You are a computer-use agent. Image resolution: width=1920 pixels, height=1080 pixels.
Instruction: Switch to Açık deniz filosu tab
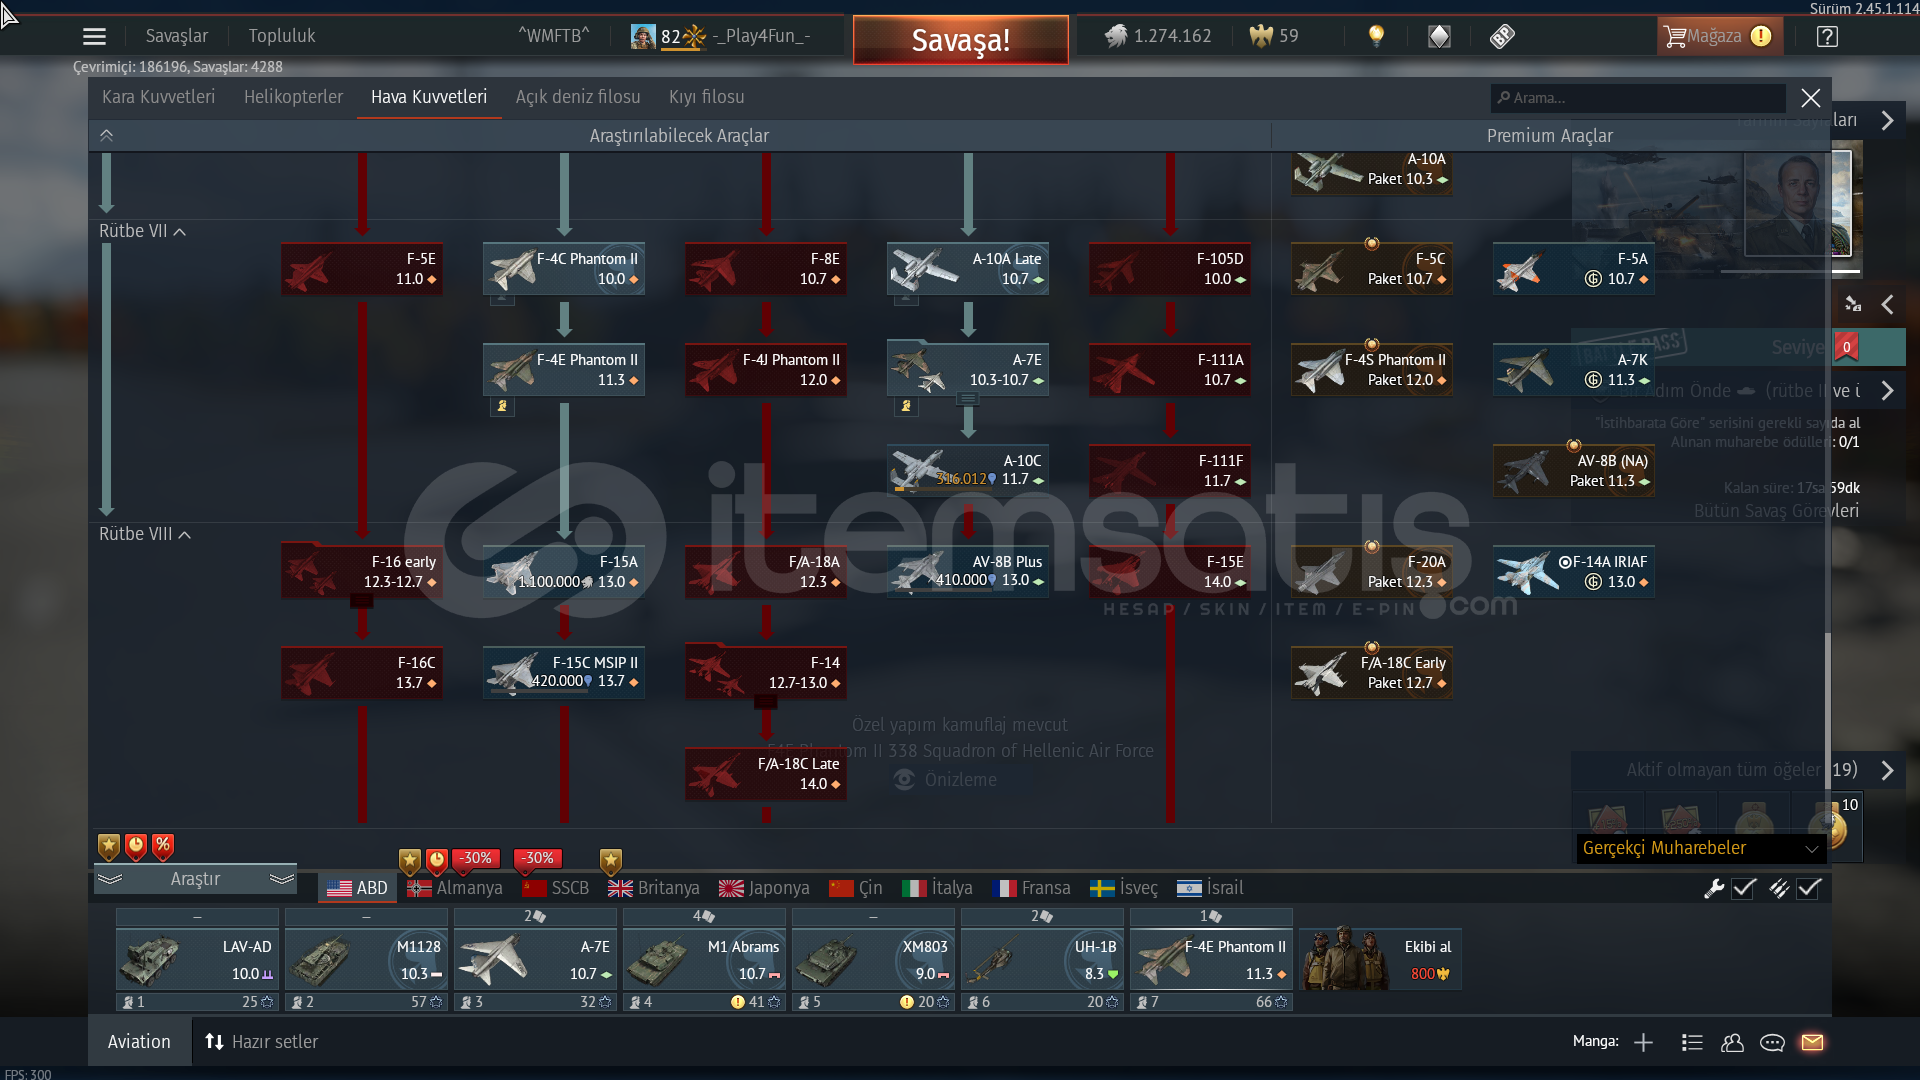tap(578, 97)
